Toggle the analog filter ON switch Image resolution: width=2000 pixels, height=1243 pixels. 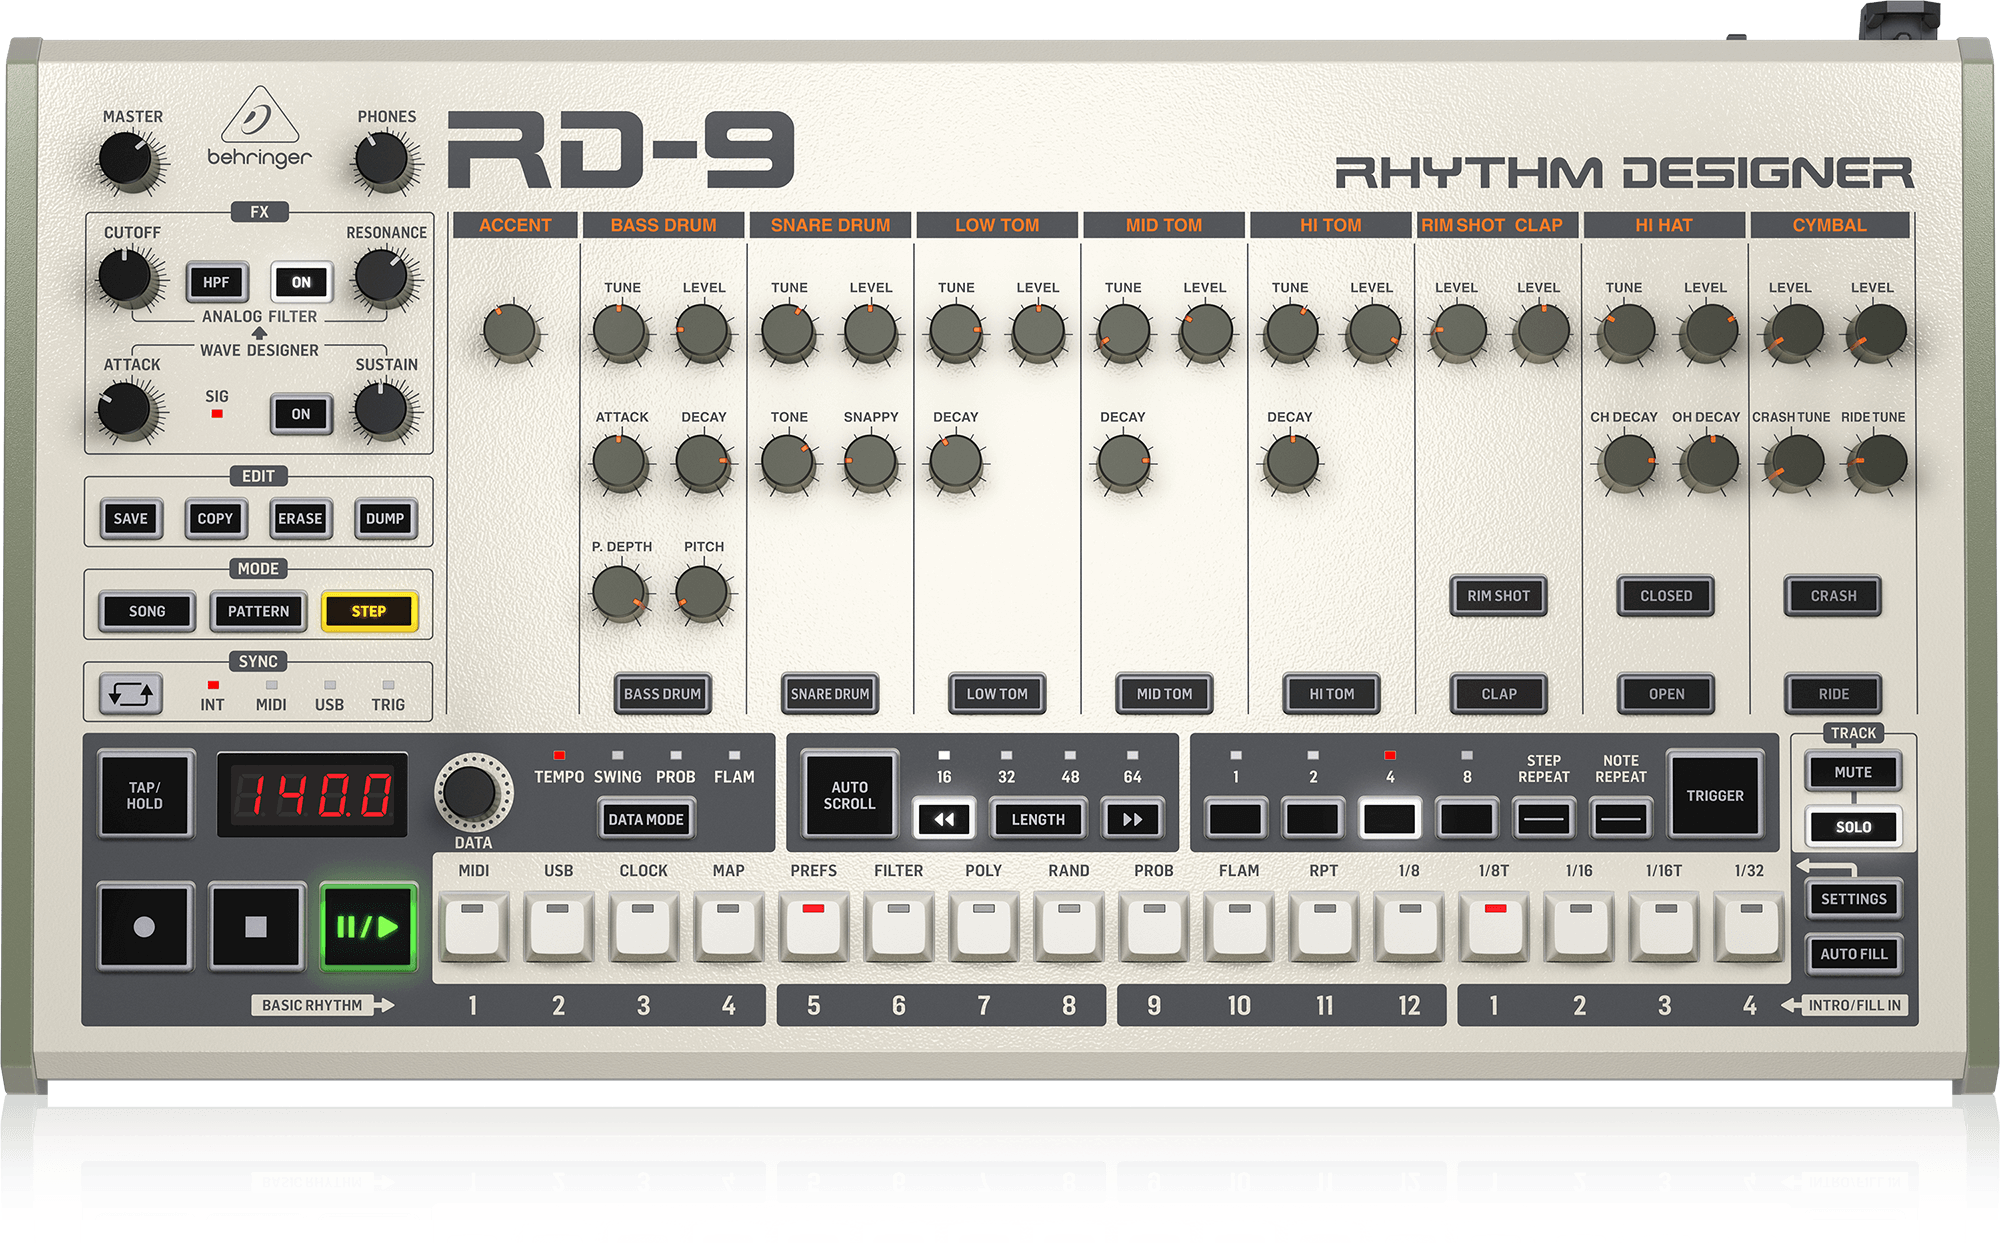coord(301,283)
